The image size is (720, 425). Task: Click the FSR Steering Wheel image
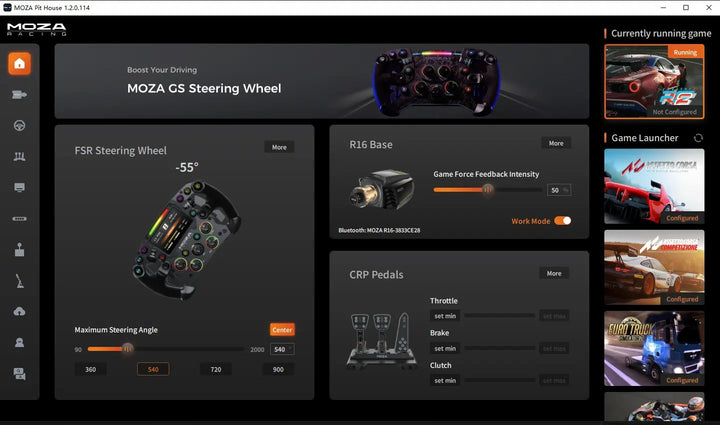[186, 239]
